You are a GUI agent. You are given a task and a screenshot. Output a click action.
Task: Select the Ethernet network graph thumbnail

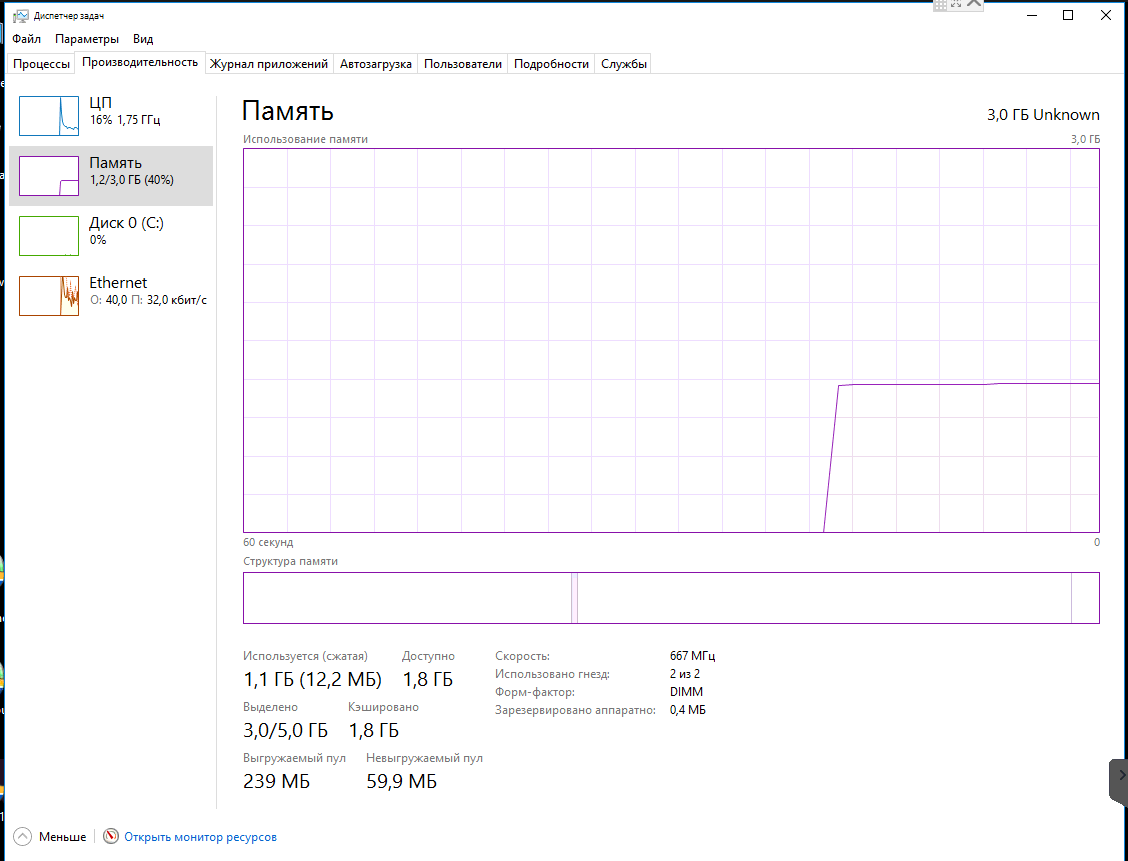click(x=49, y=296)
